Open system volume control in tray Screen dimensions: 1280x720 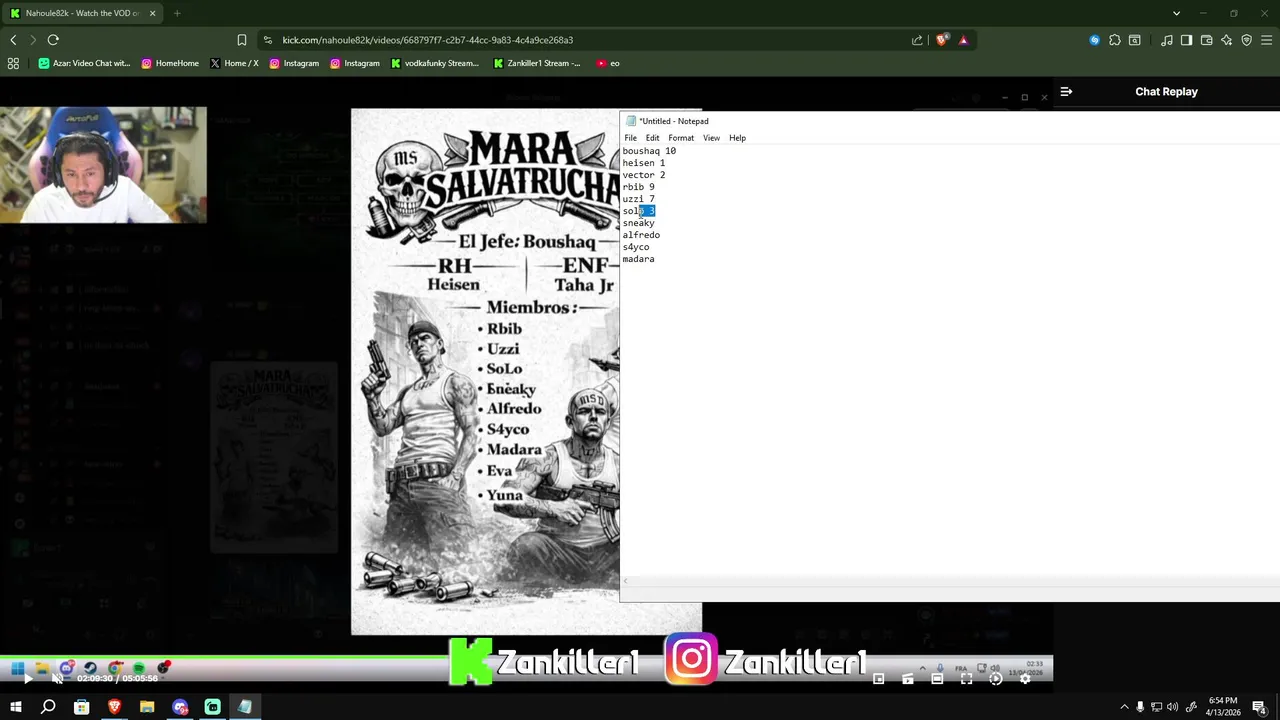coord(1172,707)
